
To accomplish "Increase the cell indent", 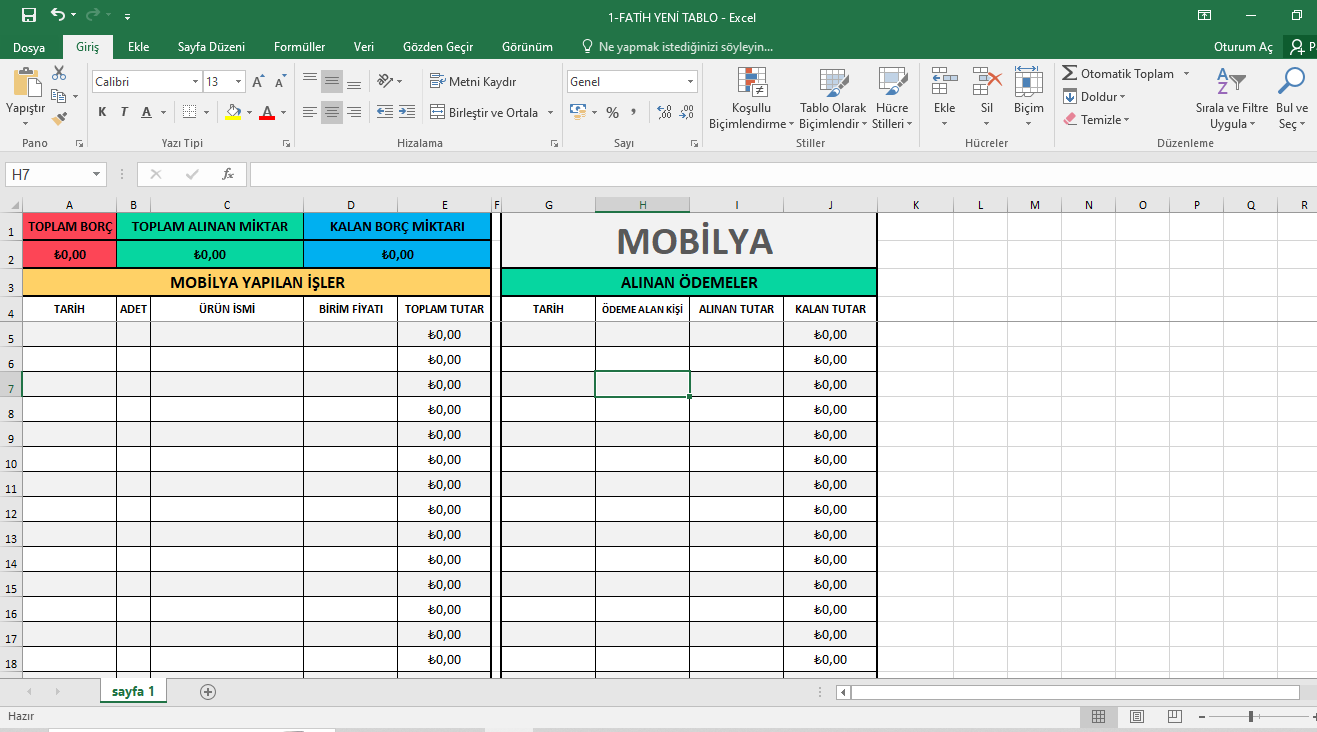I will [406, 112].
